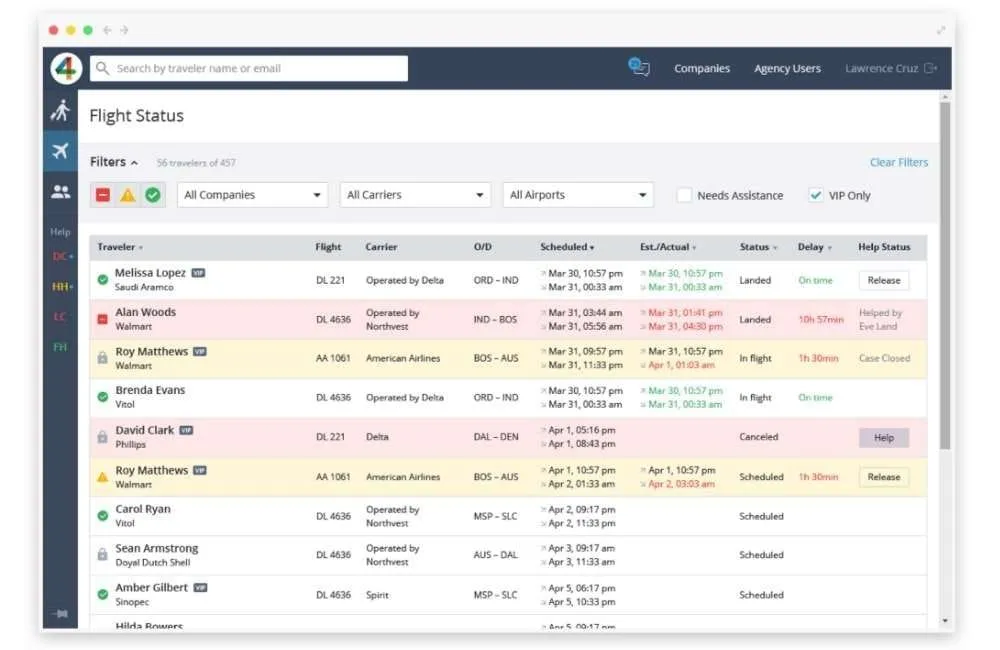This screenshot has width=1000, height=650.
Task: Click the green checkmark status filter icon
Action: point(152,195)
